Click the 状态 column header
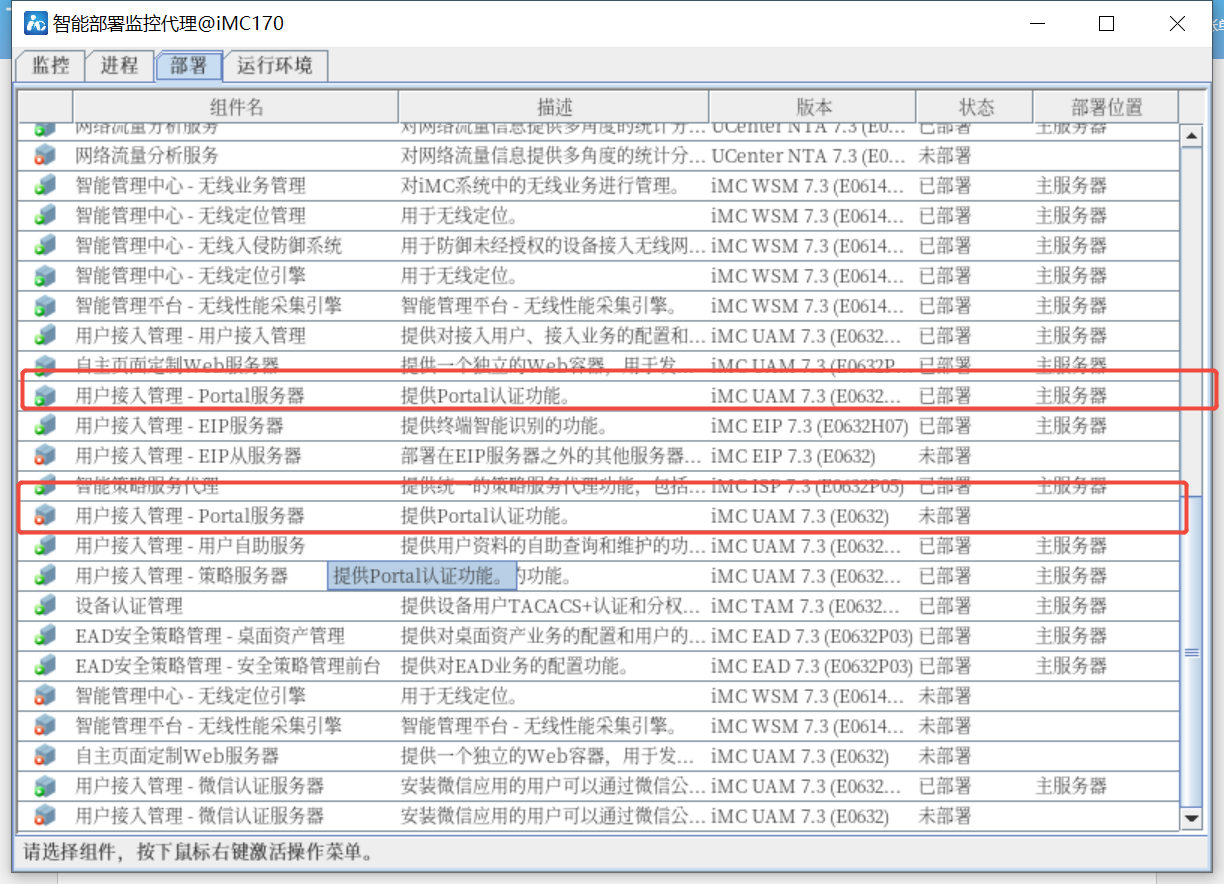The width and height of the screenshot is (1224, 884). tap(975, 108)
